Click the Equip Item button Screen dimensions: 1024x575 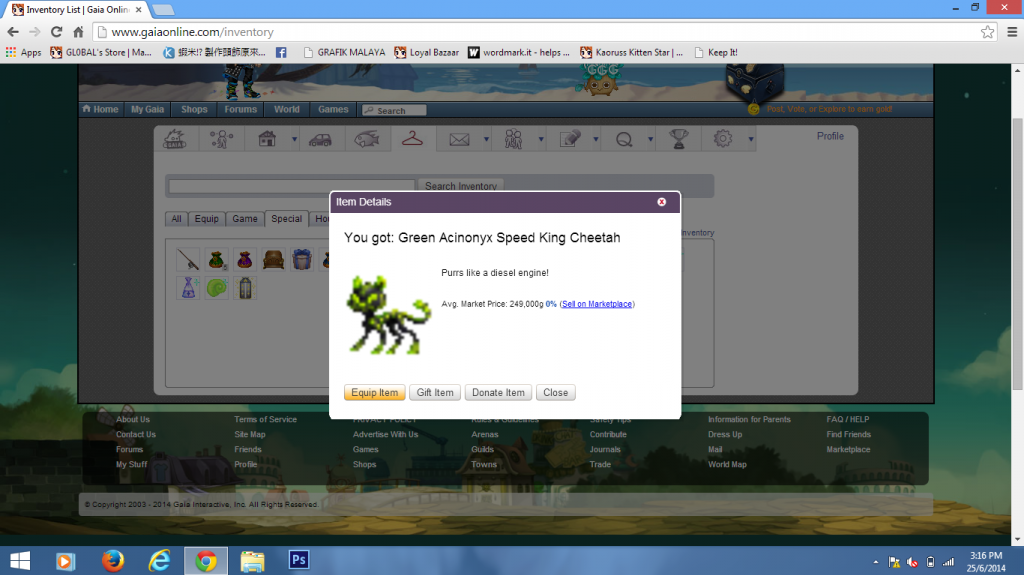pos(374,393)
